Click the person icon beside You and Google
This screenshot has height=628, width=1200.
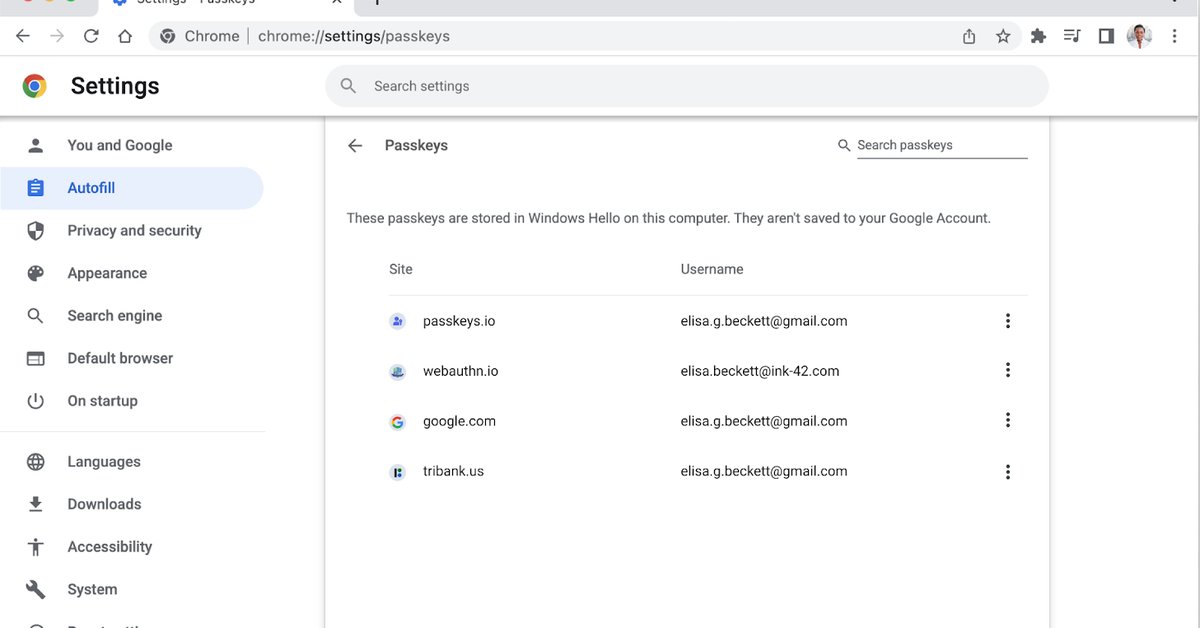pyautogui.click(x=36, y=145)
